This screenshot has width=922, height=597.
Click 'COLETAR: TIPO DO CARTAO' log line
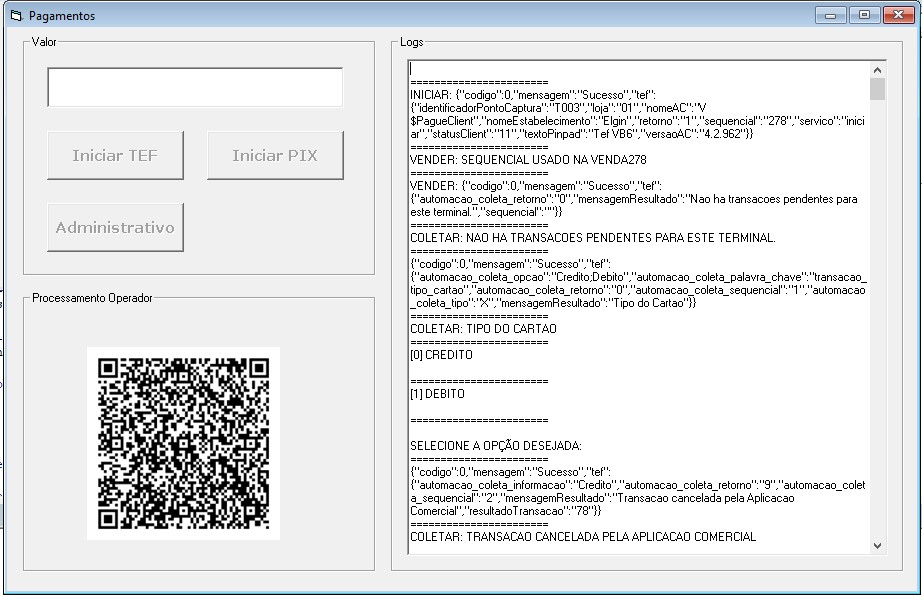tap(483, 329)
